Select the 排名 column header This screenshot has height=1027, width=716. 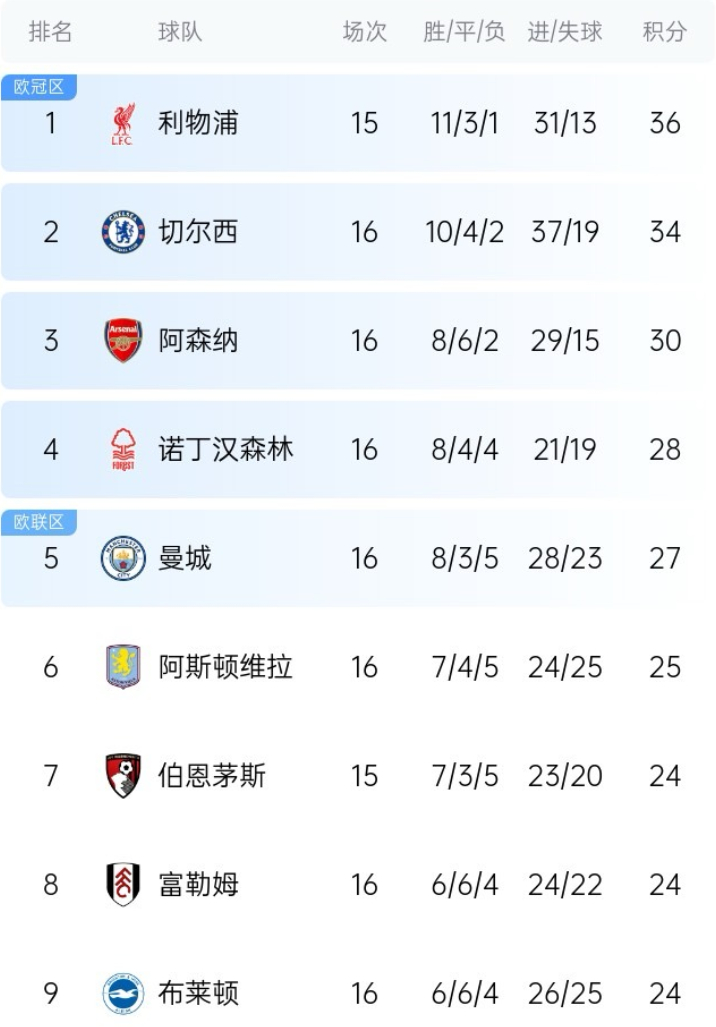coord(50,31)
